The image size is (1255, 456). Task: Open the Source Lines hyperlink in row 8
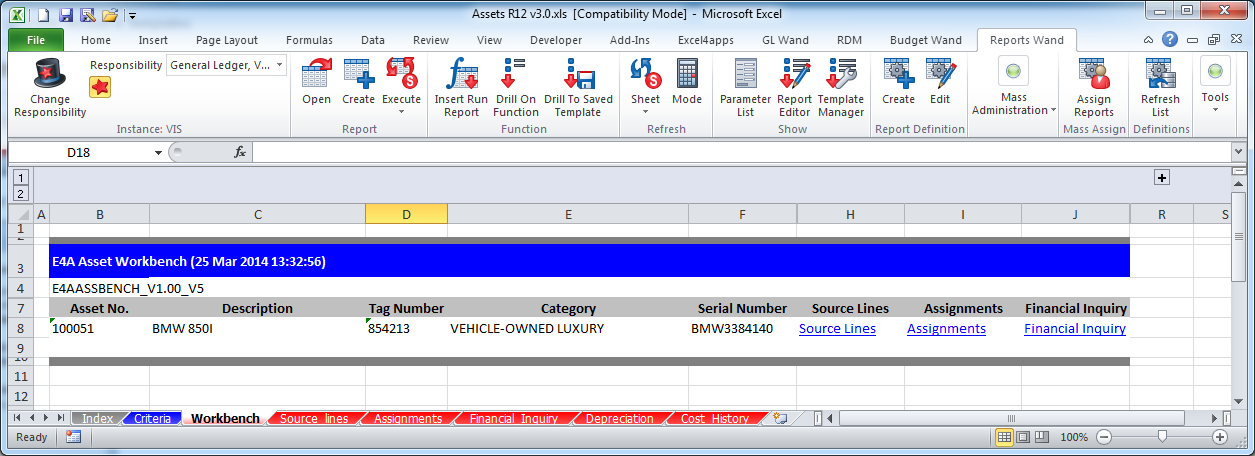coord(837,328)
